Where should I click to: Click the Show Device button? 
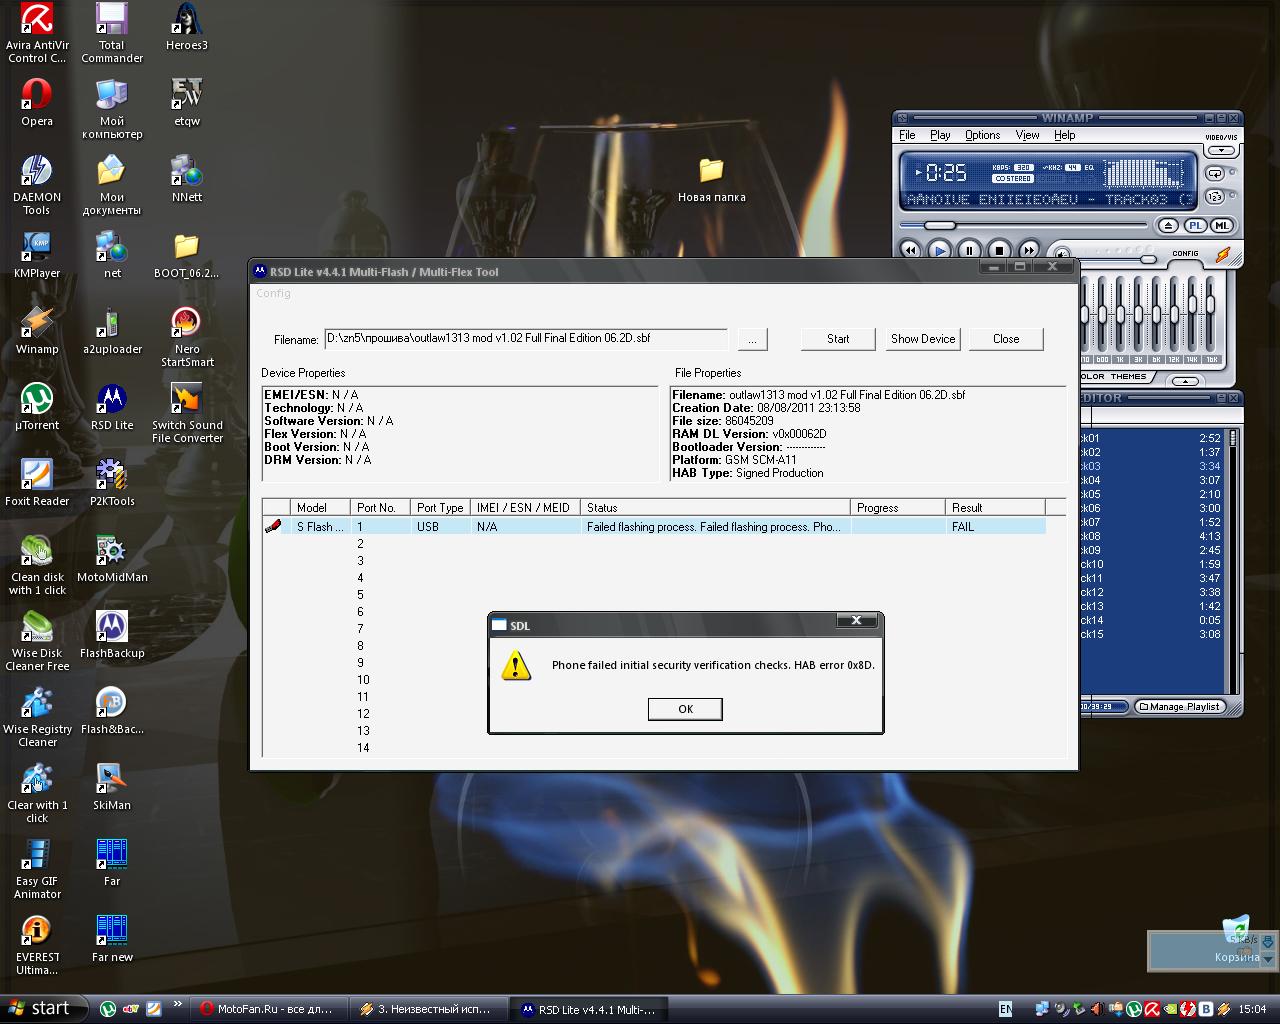(923, 339)
